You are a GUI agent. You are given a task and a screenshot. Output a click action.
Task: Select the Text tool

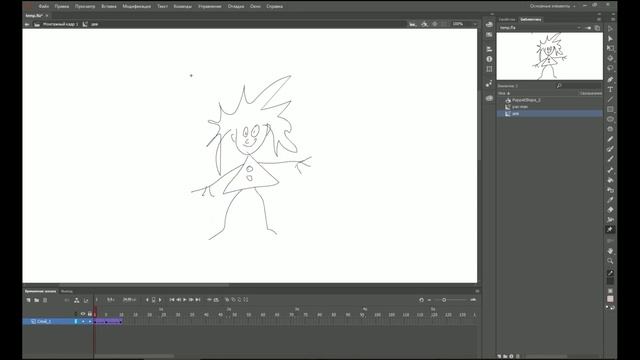610,89
